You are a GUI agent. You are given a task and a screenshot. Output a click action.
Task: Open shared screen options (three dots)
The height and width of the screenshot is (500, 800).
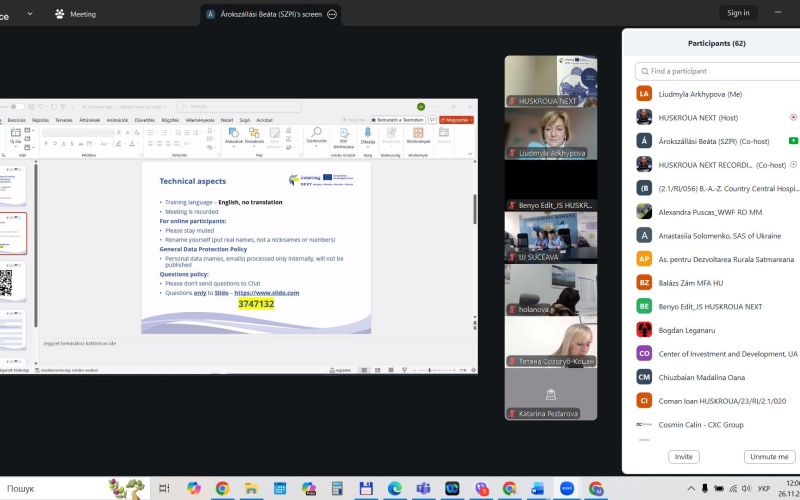click(332, 14)
